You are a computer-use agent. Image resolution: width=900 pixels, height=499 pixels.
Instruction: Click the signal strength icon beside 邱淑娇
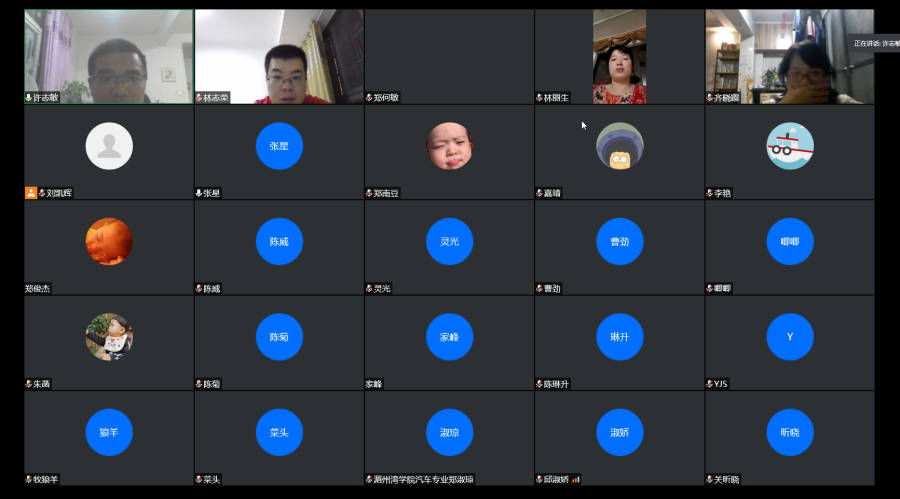point(576,479)
